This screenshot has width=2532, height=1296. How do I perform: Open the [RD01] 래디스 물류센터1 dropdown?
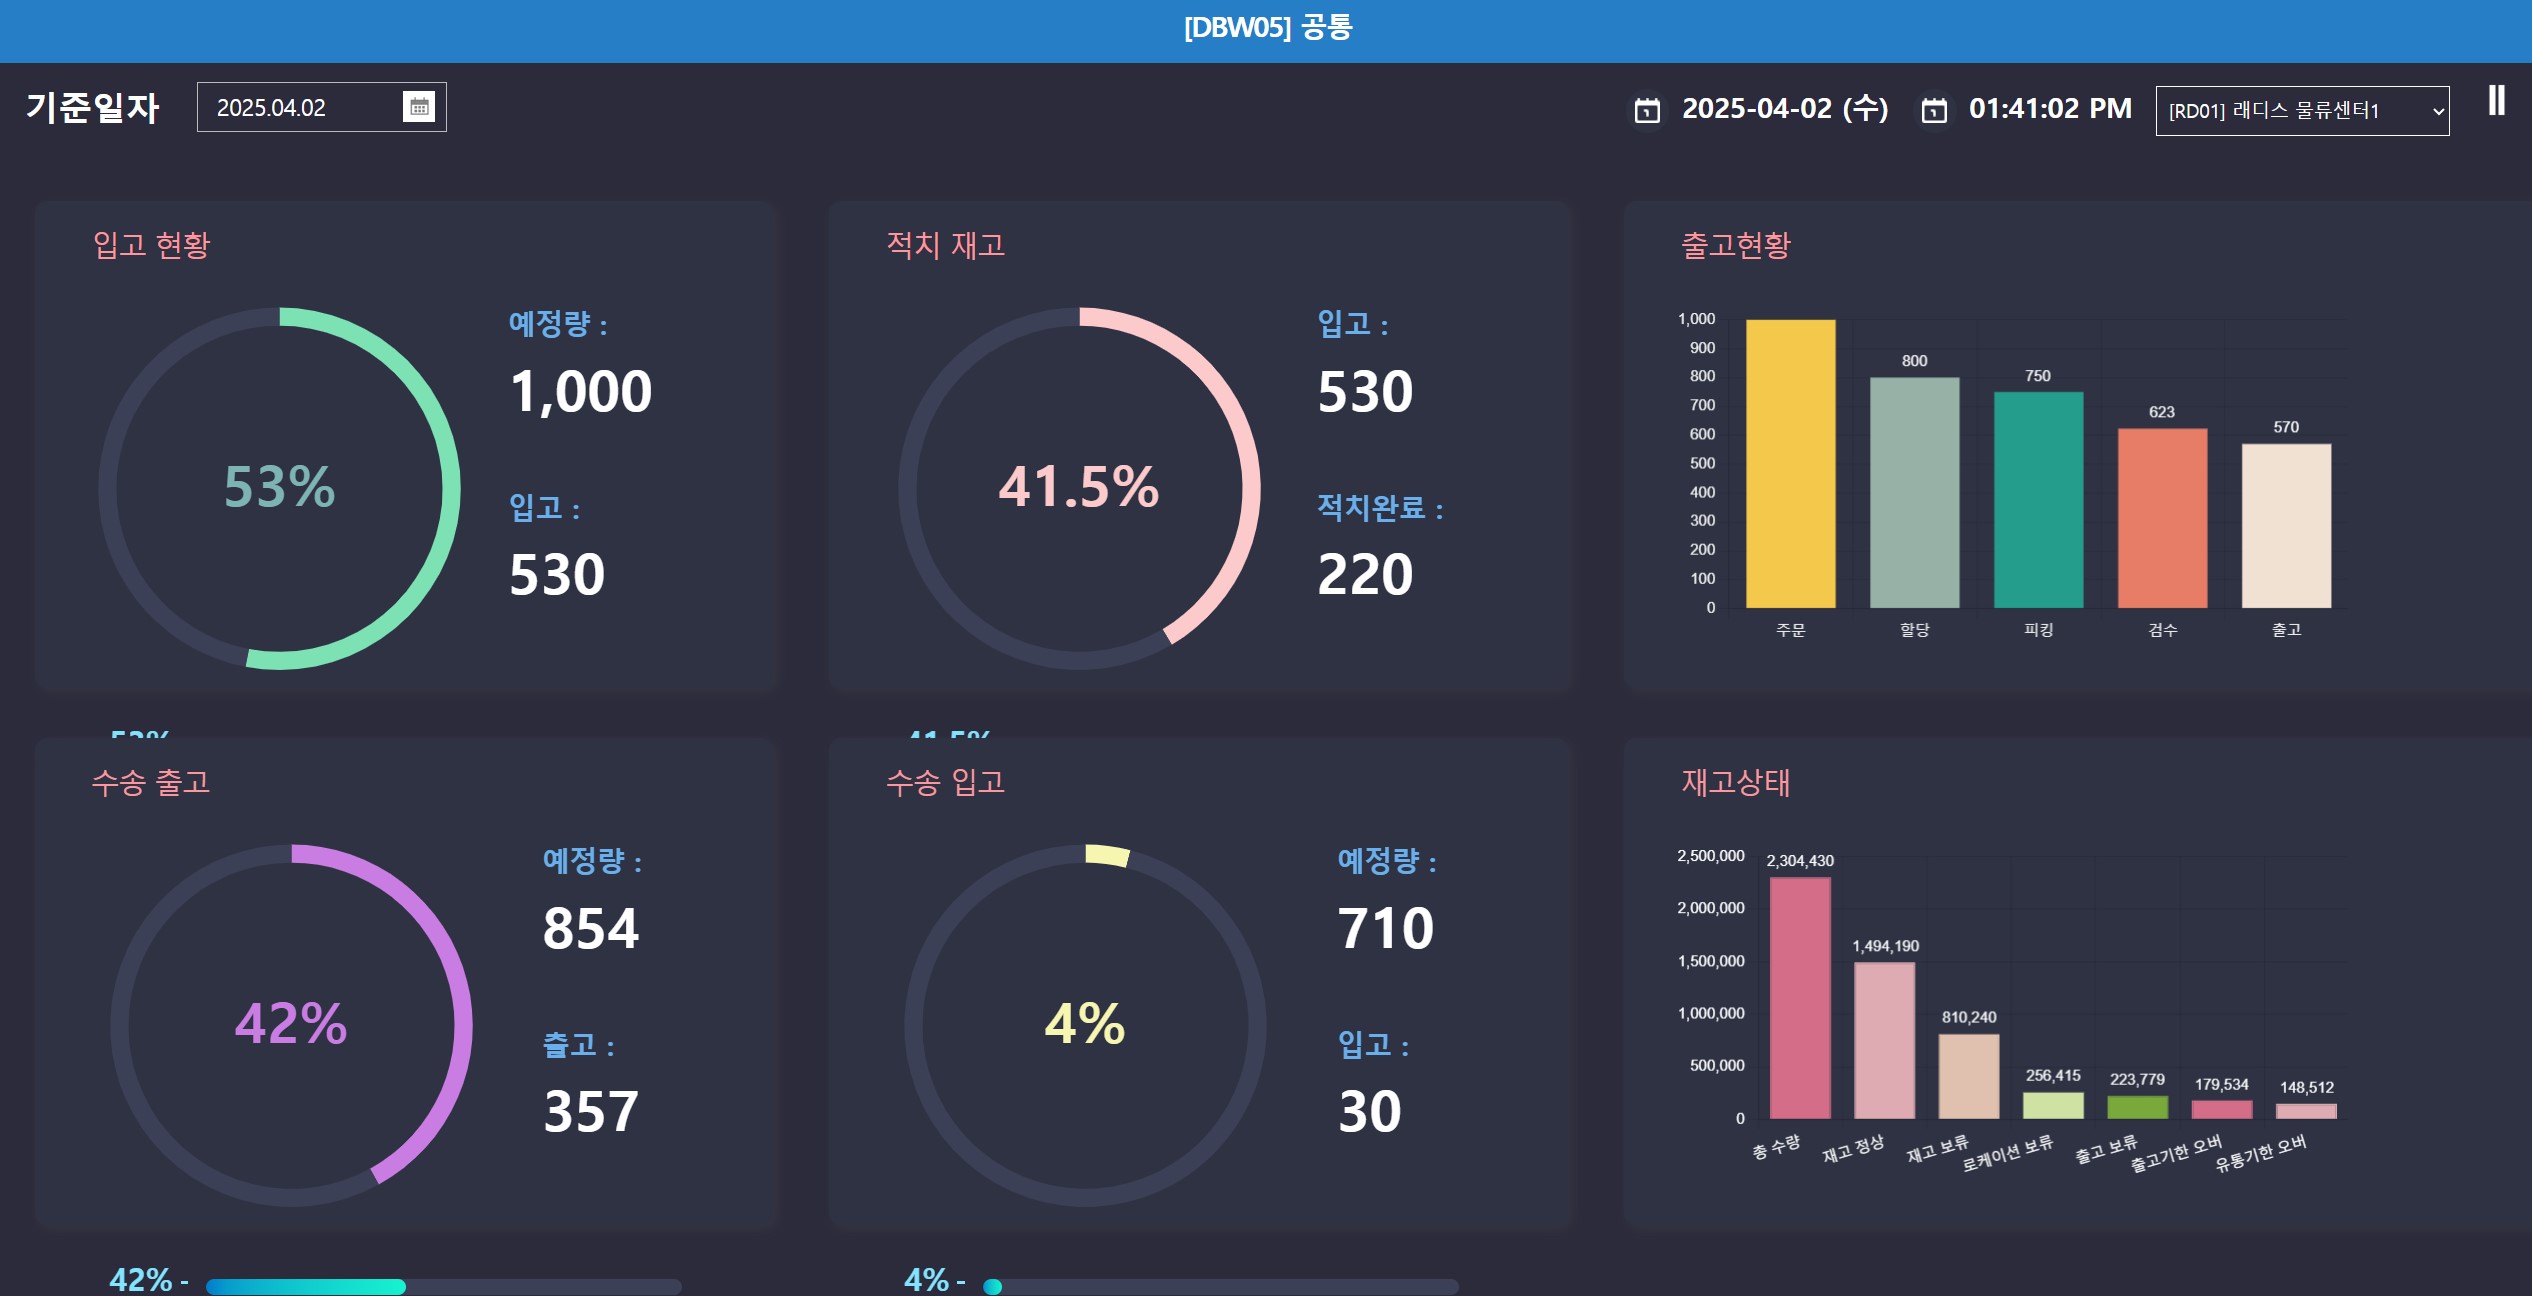pyautogui.click(x=2302, y=111)
